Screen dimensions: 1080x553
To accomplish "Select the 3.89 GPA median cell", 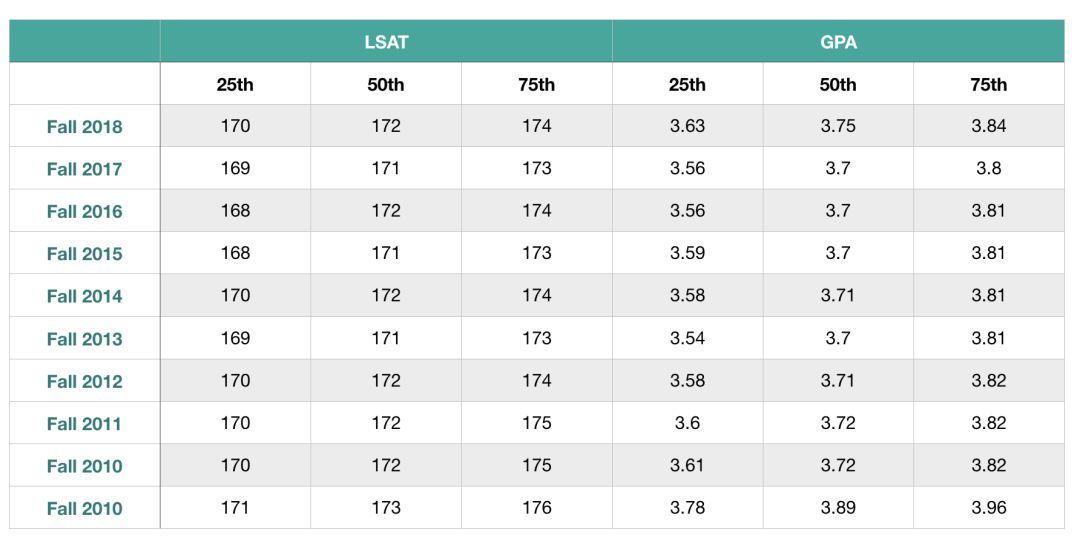I will pyautogui.click(x=838, y=508).
